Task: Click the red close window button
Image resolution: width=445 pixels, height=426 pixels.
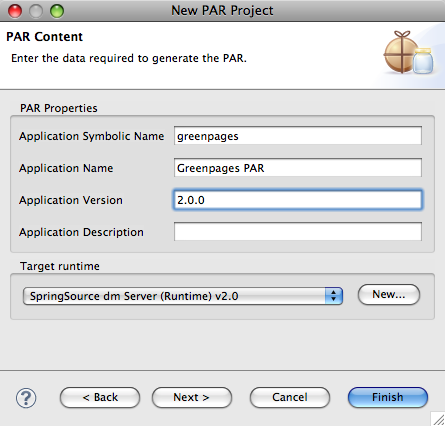Action: coord(15,11)
